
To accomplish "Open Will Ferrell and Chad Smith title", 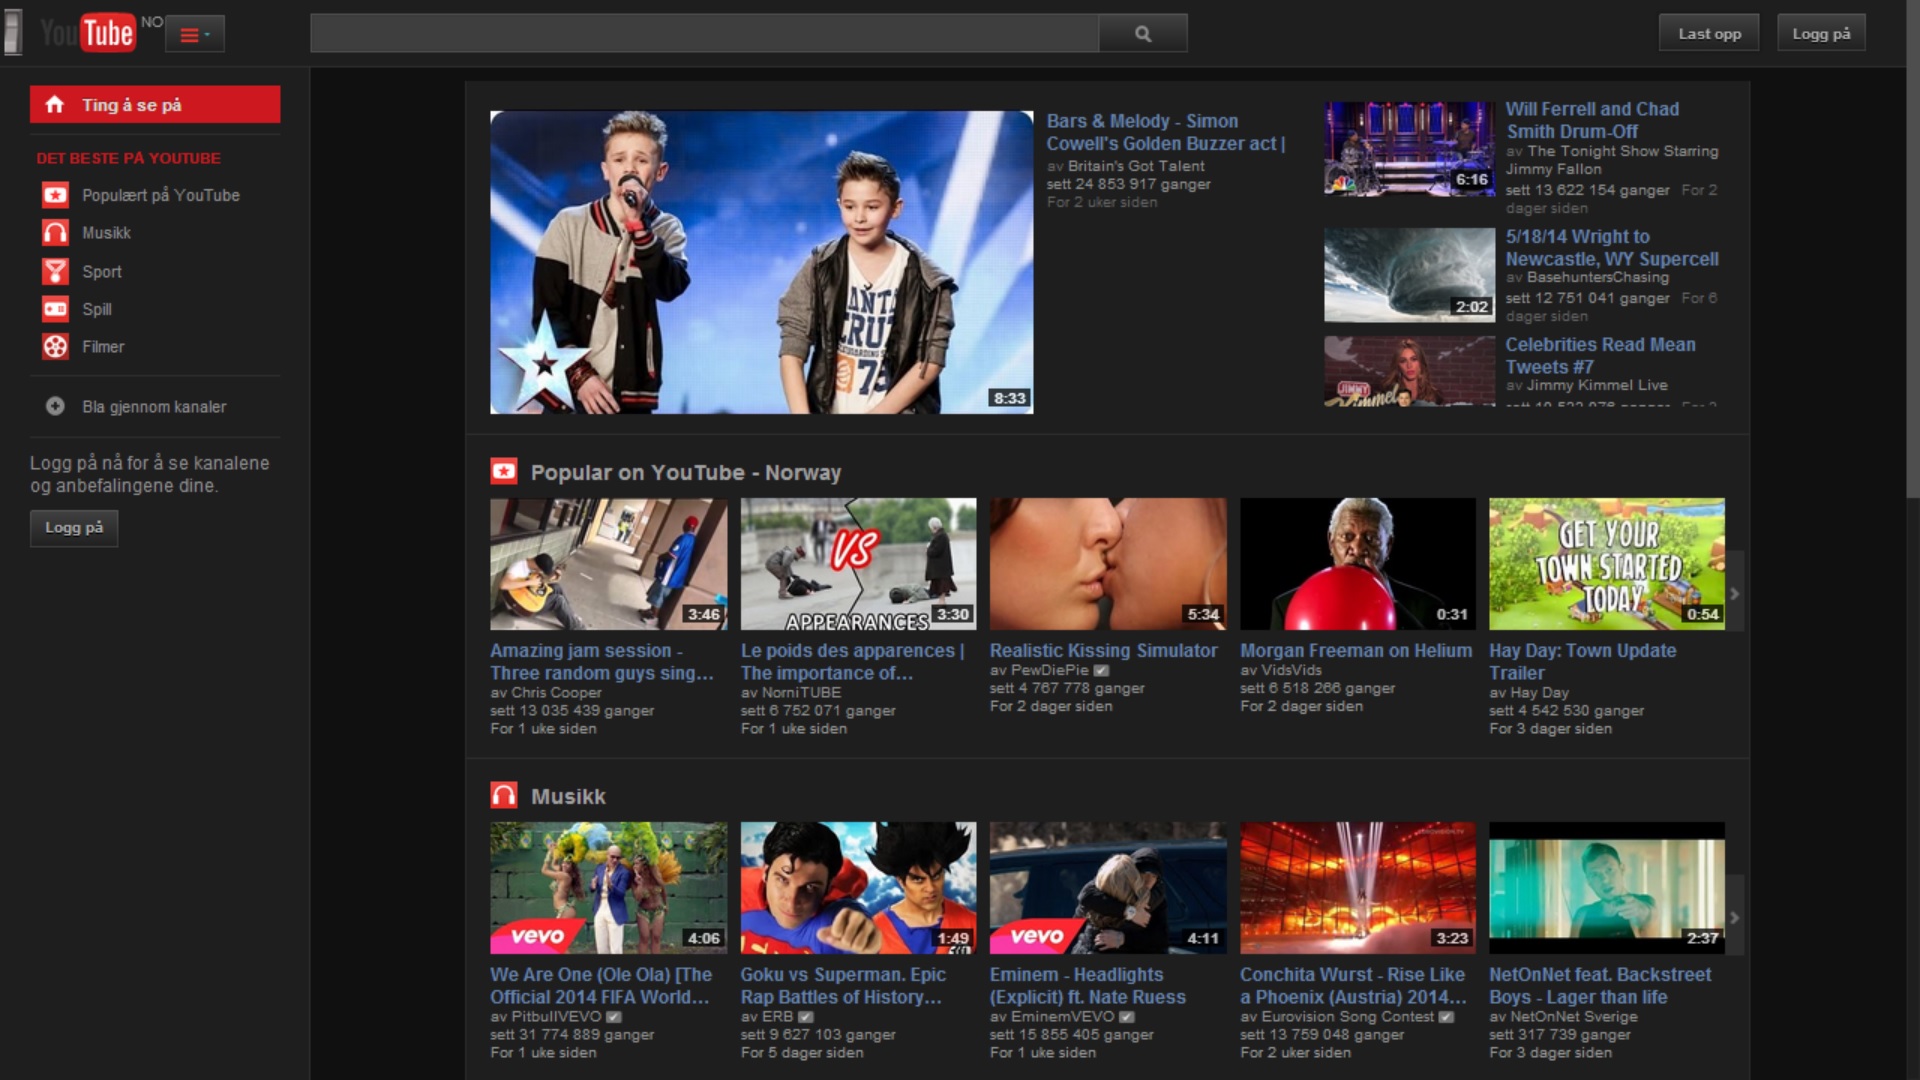I will (1592, 120).
